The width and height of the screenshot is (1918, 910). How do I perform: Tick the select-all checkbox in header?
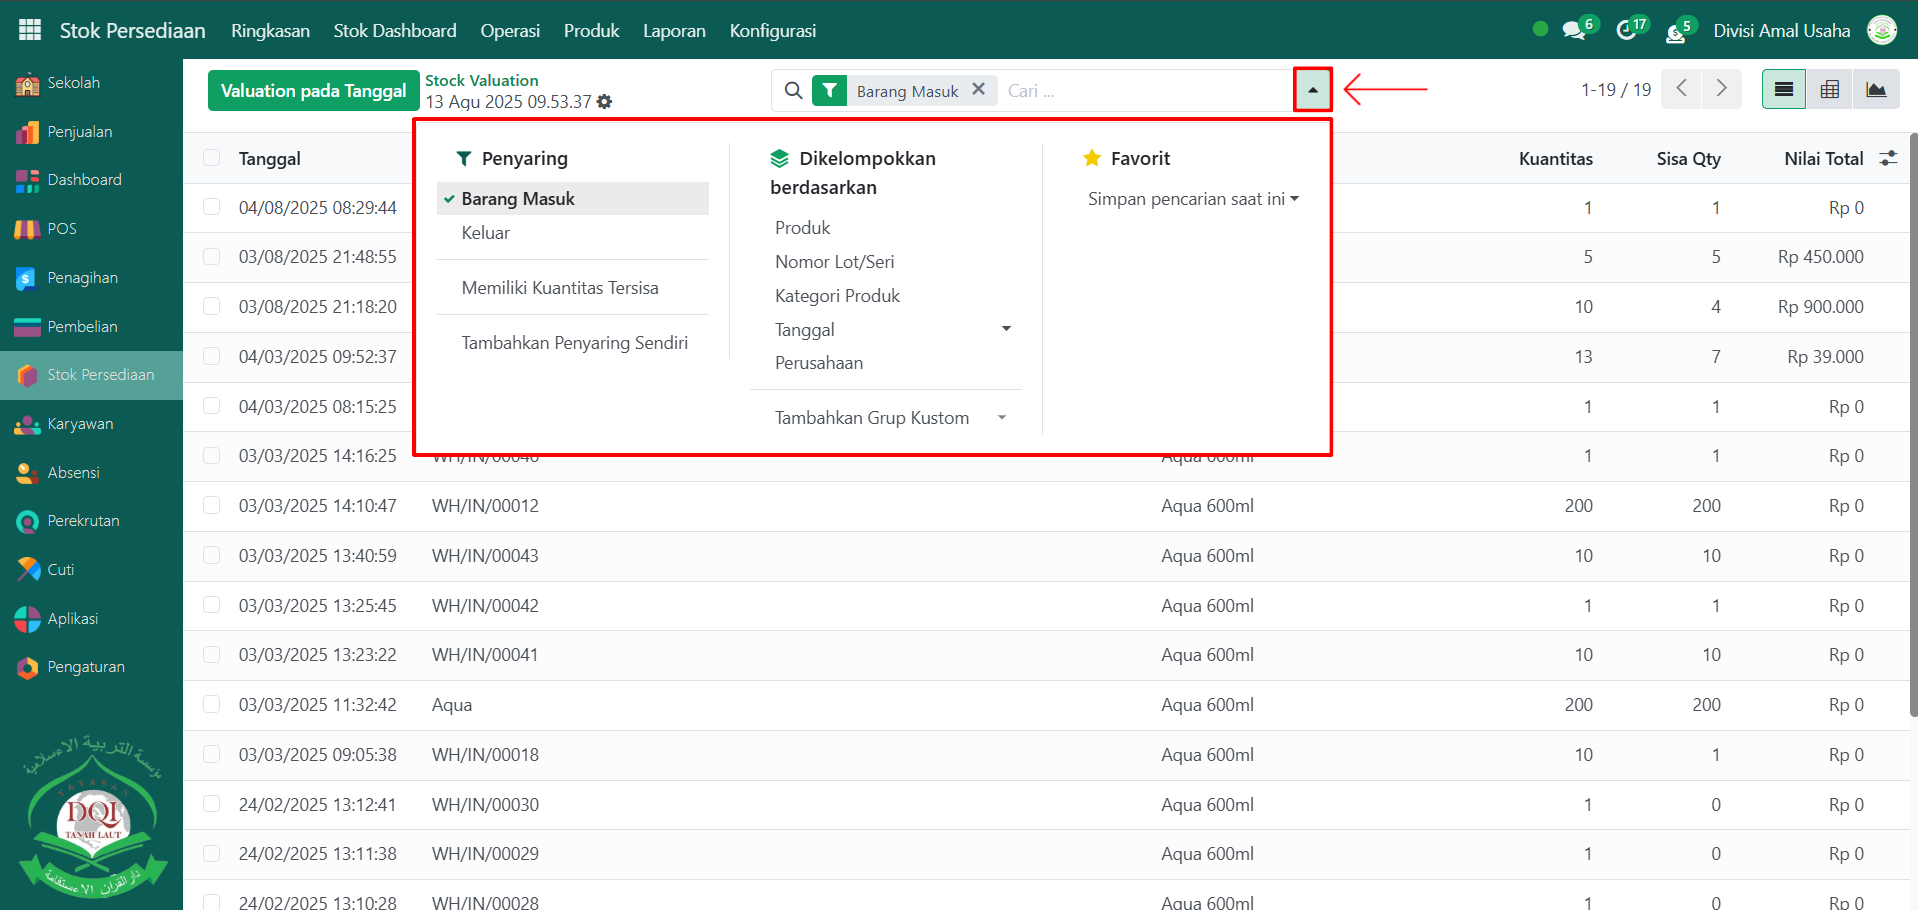(x=211, y=158)
